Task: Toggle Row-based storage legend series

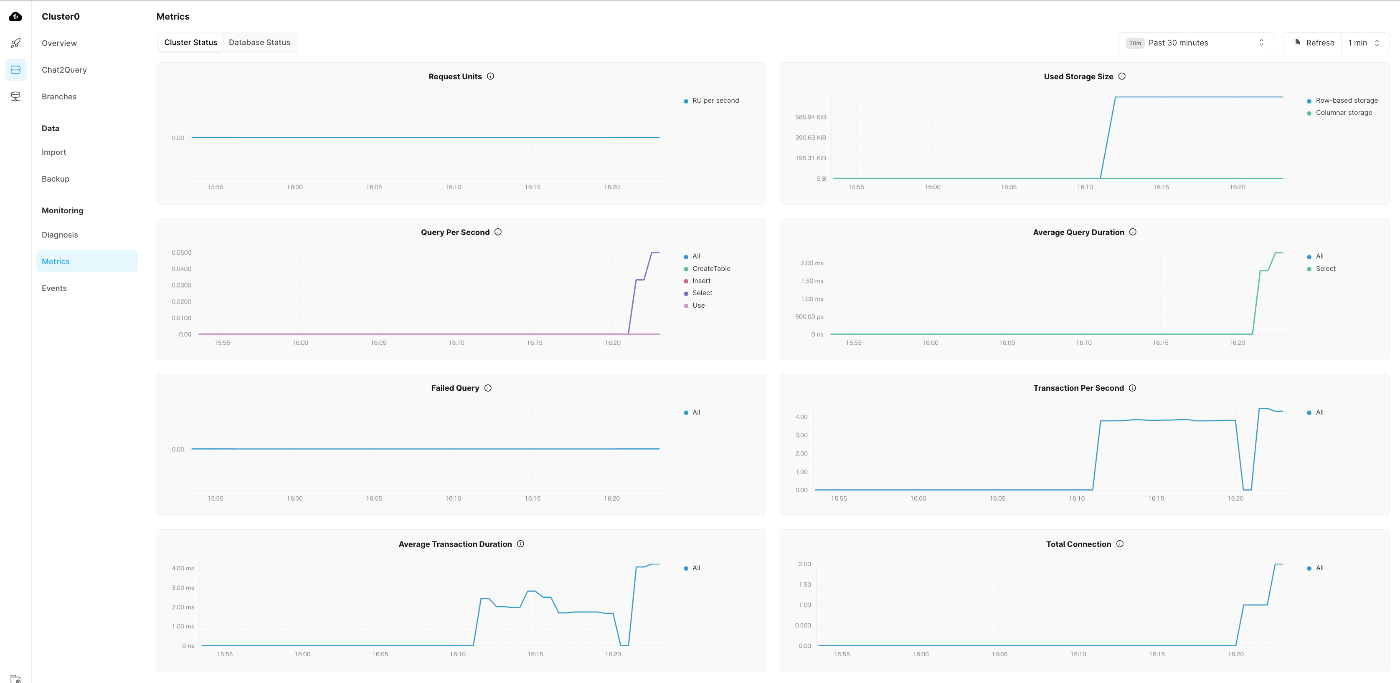Action: click(x=1342, y=101)
